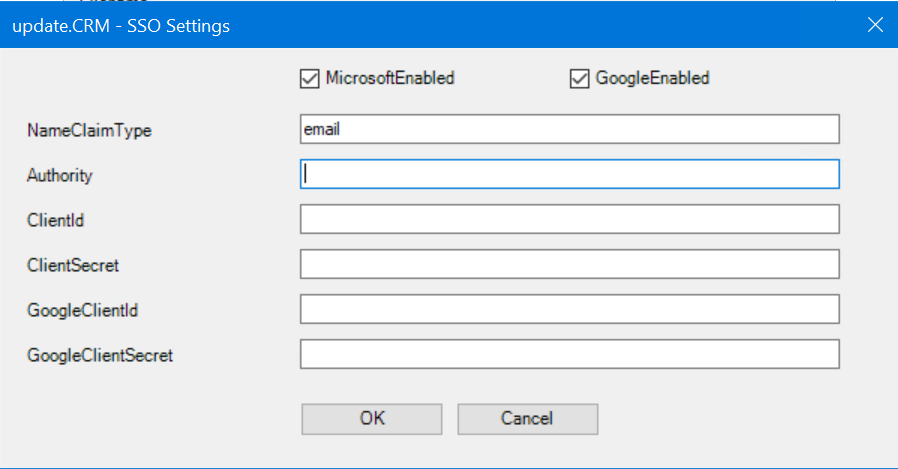The image size is (898, 469).
Task: Click the GoogleClientId label text
Action: (x=82, y=311)
